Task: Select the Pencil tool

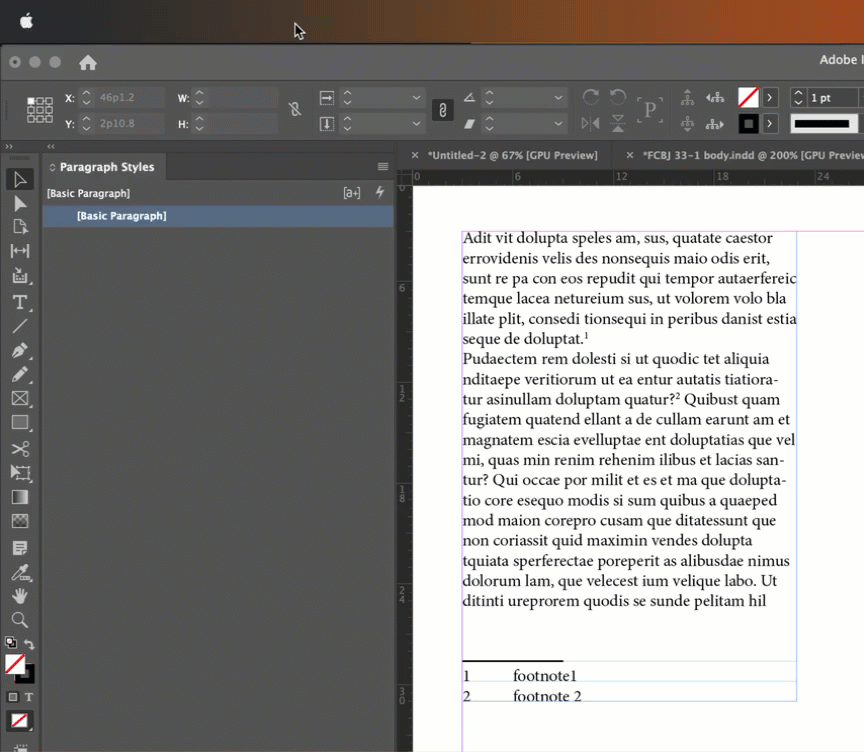Action: pyautogui.click(x=20, y=375)
